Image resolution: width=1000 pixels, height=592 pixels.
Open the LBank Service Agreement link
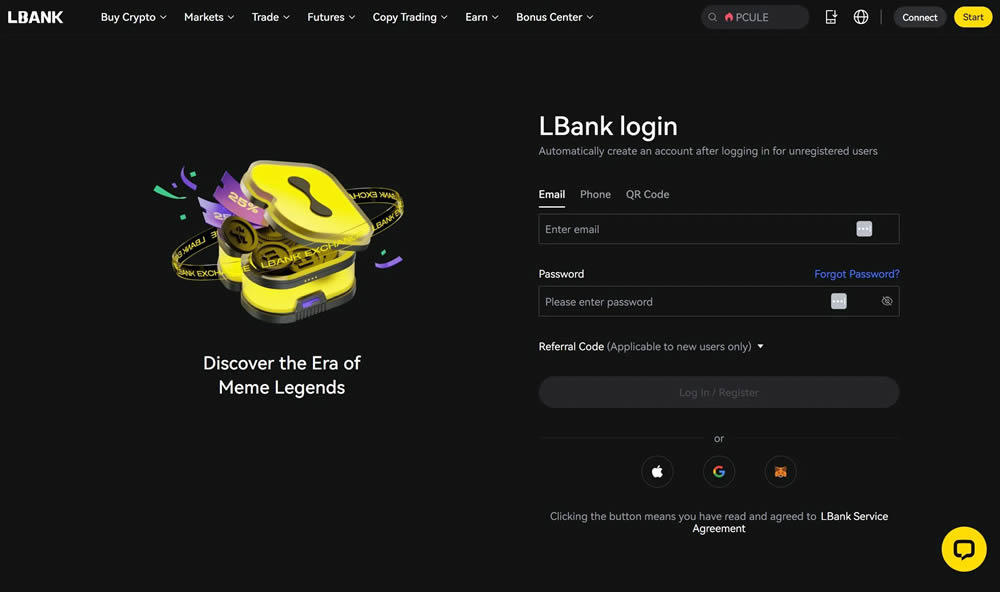click(853, 516)
